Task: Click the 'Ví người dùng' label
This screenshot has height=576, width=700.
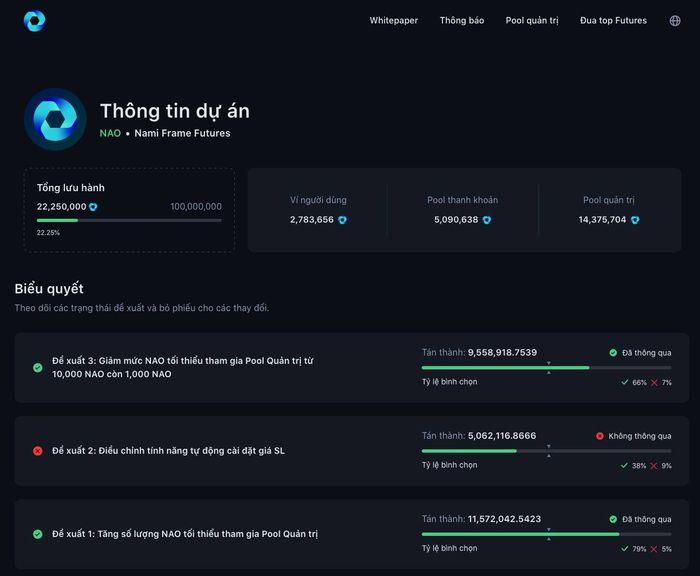Action: (x=318, y=200)
